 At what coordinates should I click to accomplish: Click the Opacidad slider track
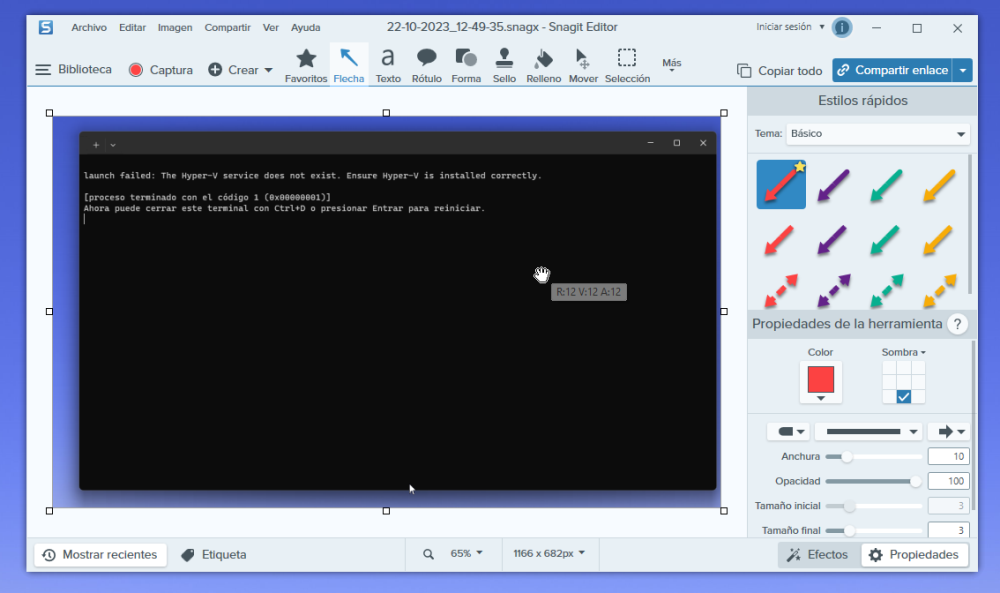coord(874,481)
